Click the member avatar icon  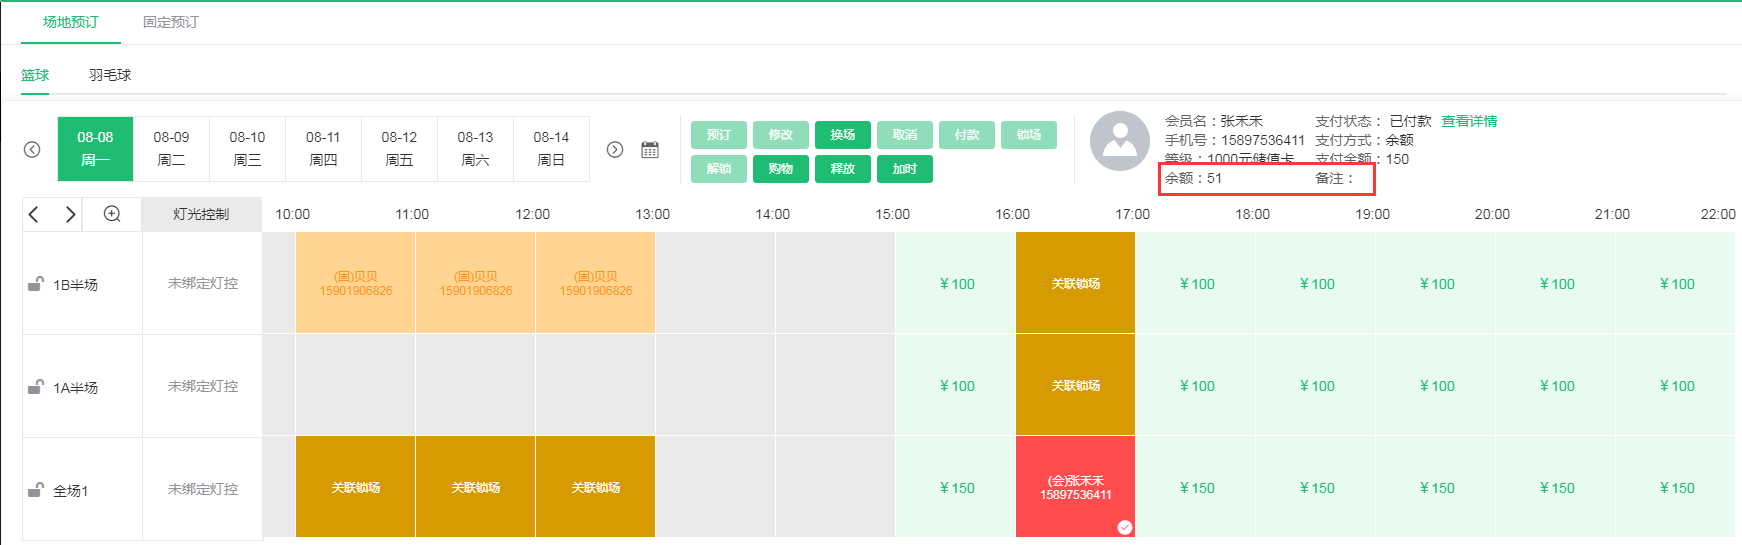point(1119,141)
